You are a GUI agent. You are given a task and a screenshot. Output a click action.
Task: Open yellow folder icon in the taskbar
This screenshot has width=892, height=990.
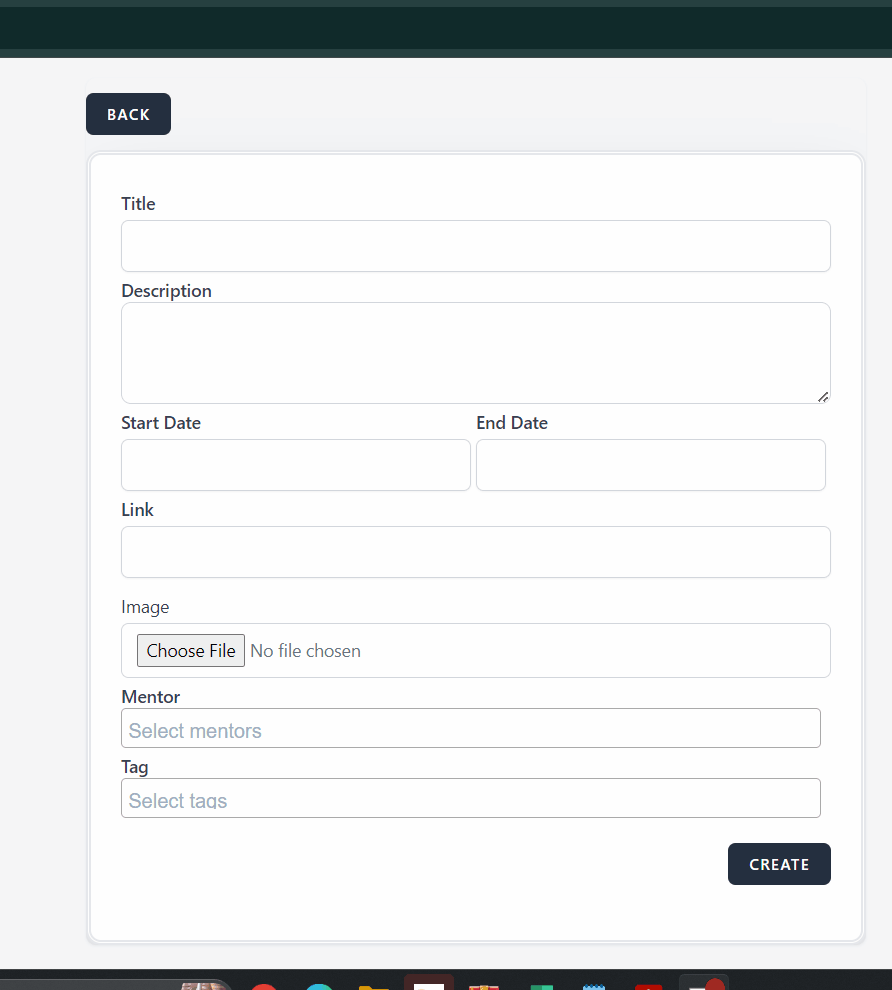373,985
